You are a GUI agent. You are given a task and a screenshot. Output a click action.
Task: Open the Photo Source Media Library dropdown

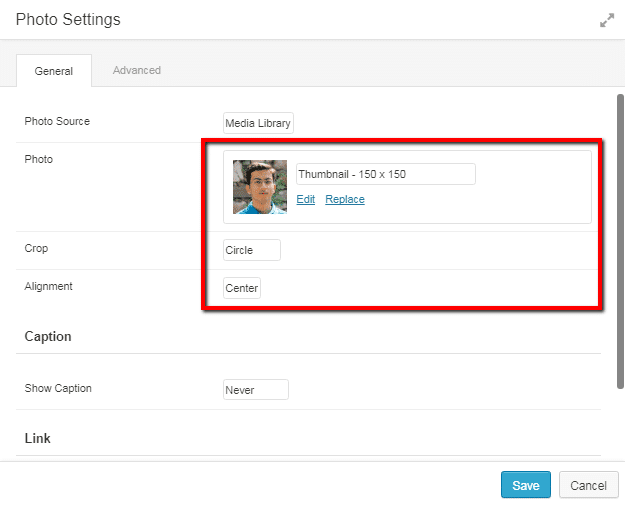click(x=258, y=123)
